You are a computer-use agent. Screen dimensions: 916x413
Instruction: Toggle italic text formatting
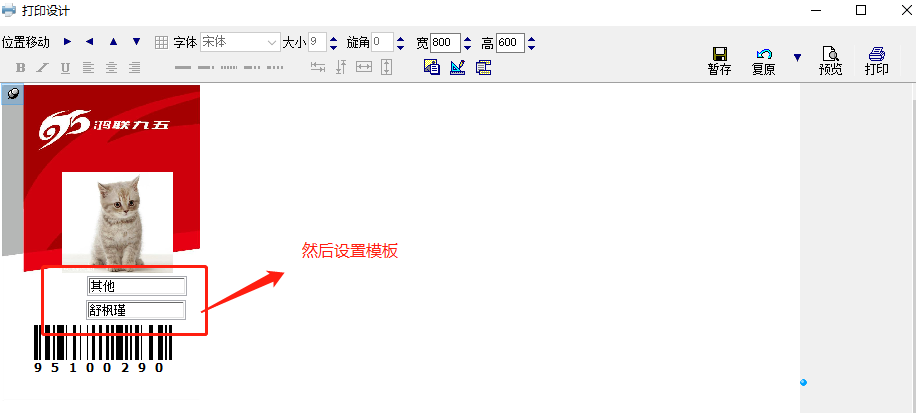pyautogui.click(x=42, y=68)
